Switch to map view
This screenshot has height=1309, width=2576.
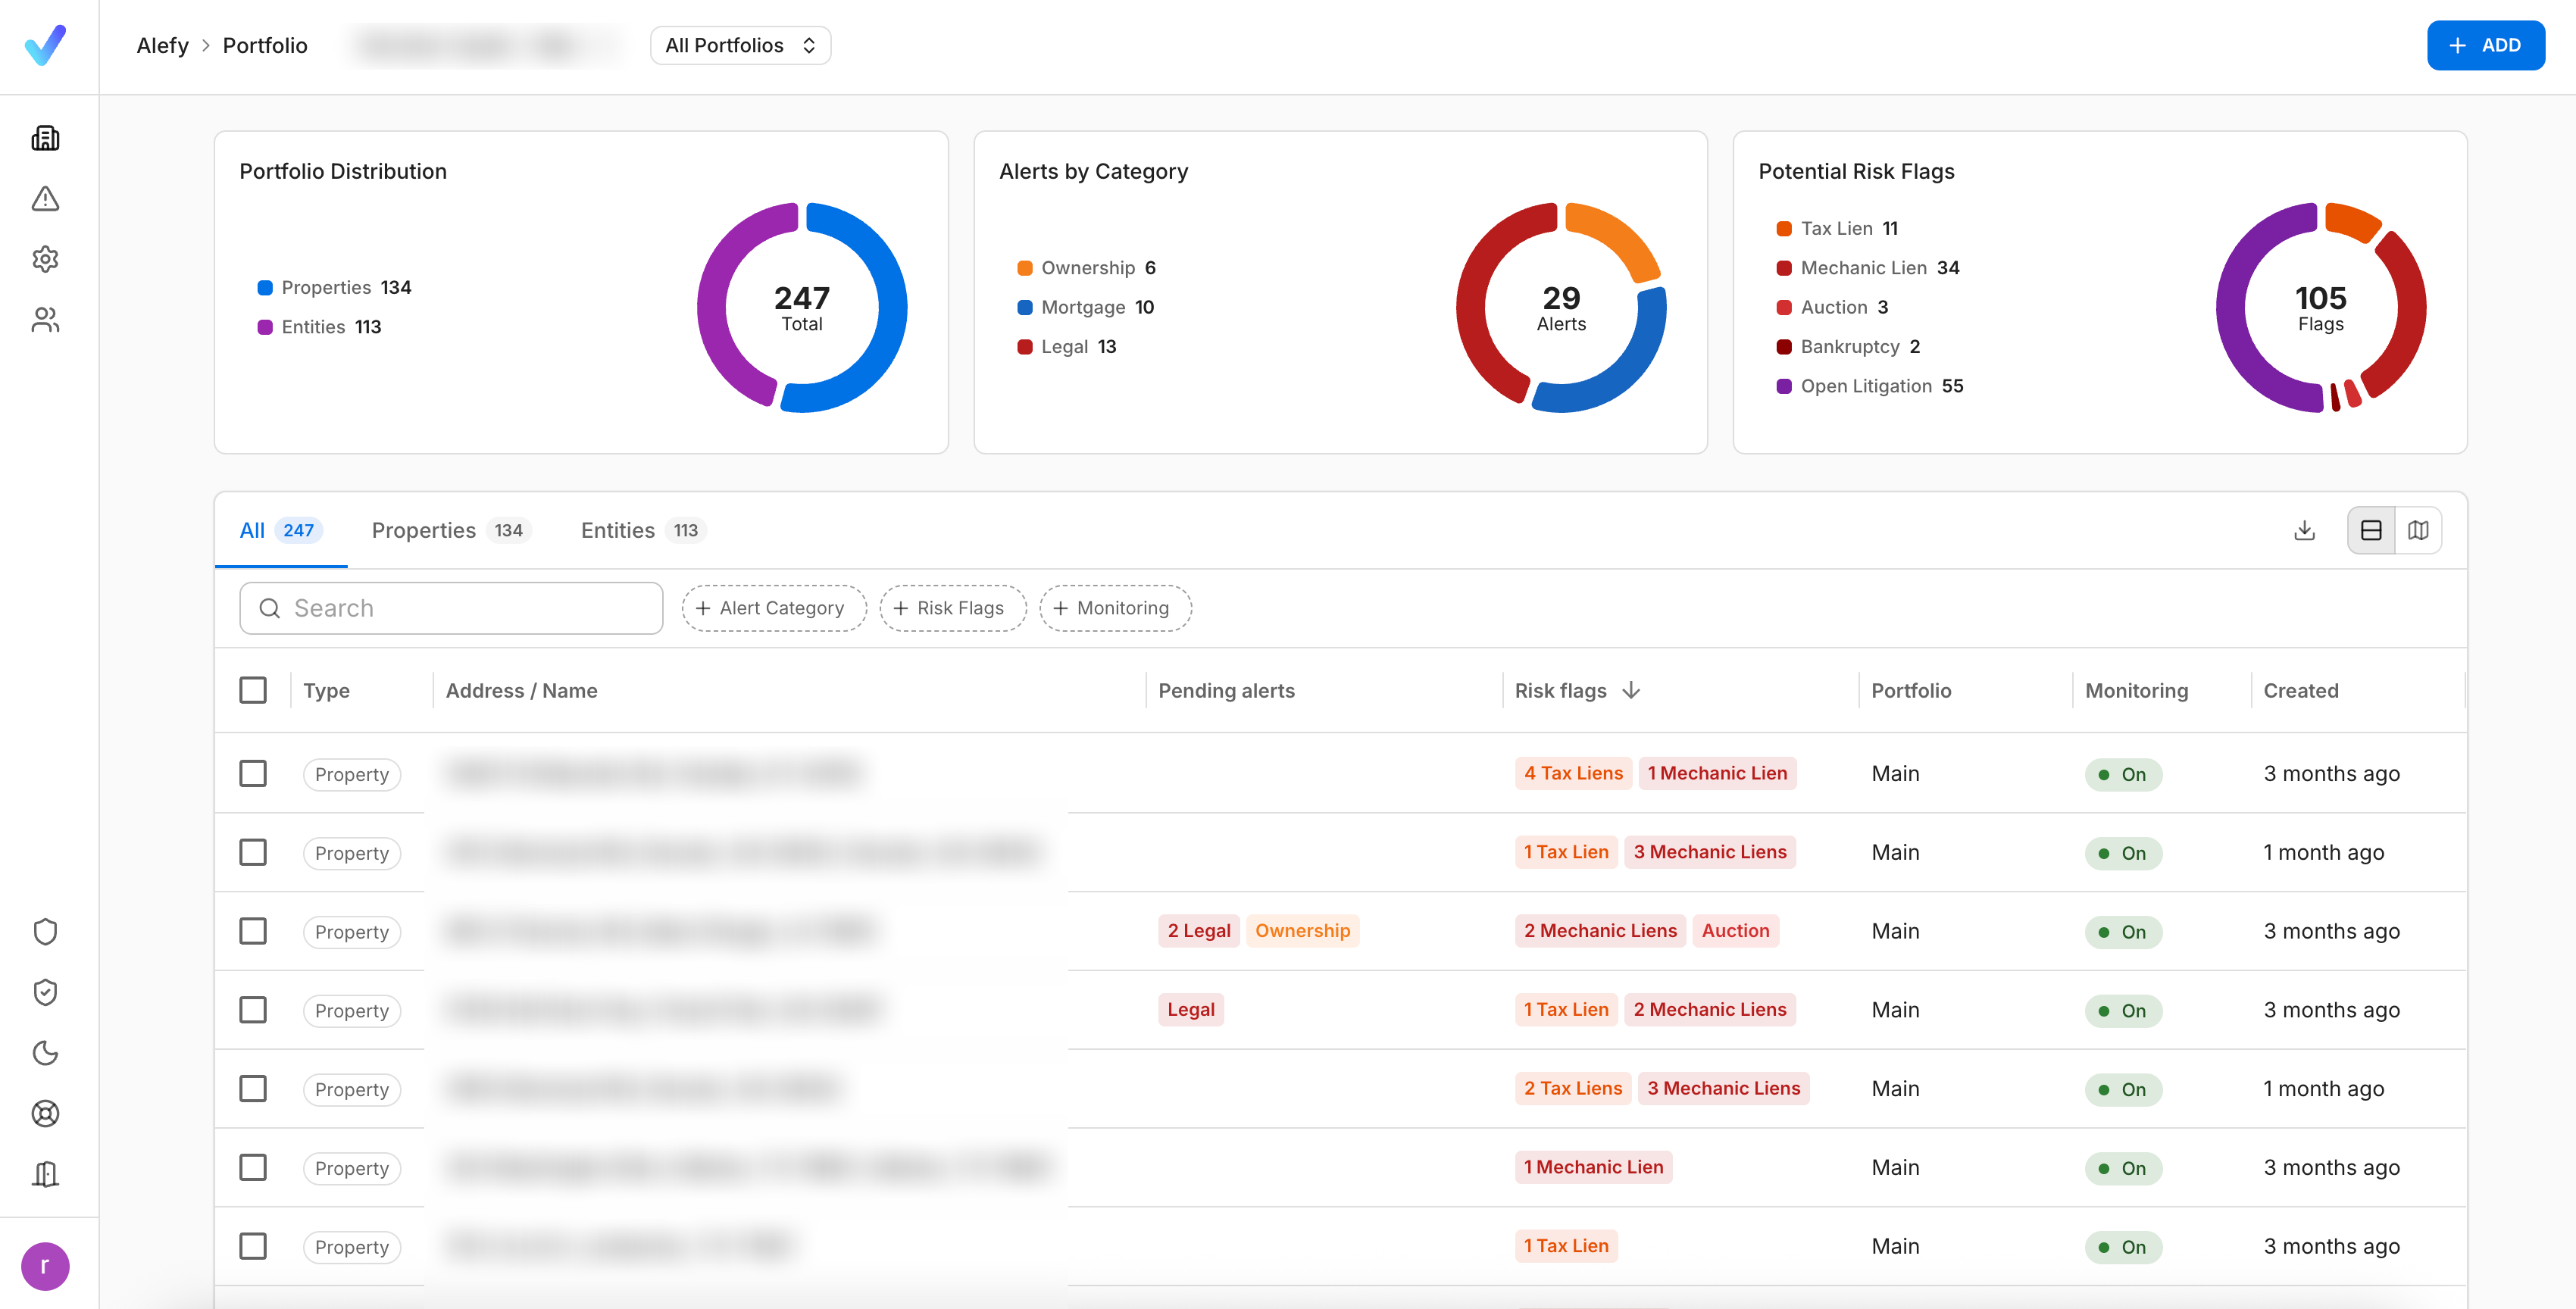pyautogui.click(x=2418, y=530)
